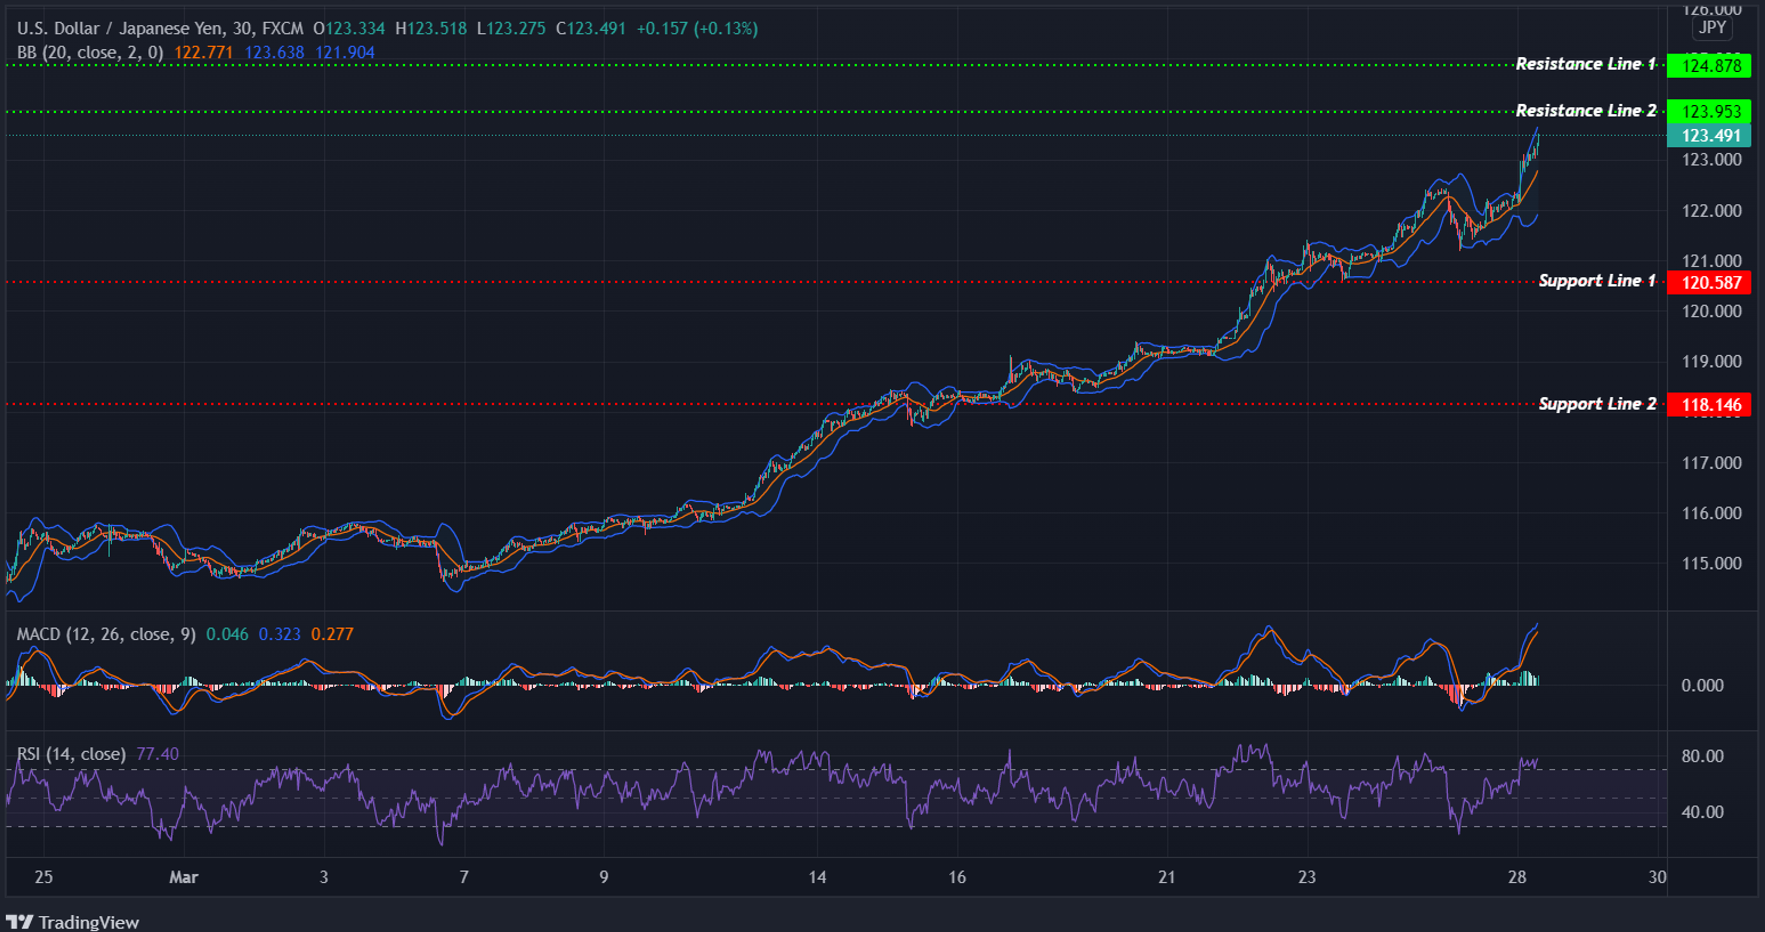The height and width of the screenshot is (932, 1765).
Task: Click the JPY currency label
Action: point(1712,28)
